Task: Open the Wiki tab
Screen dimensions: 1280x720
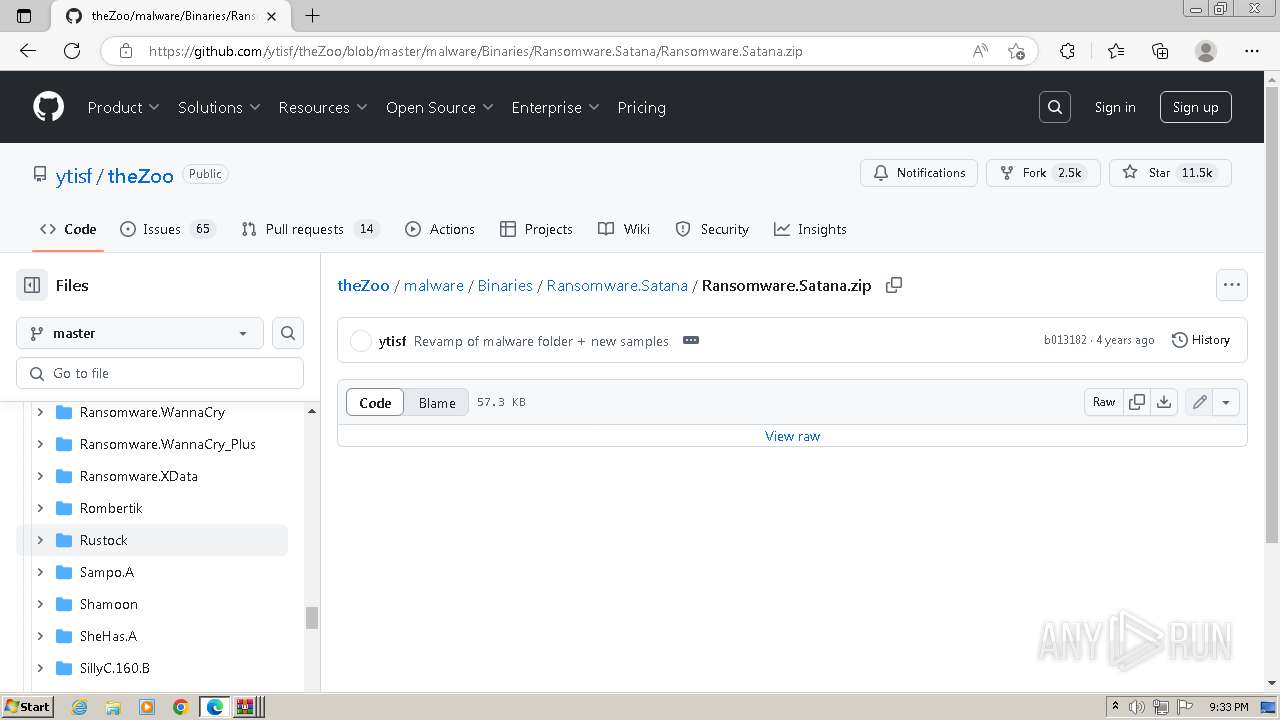Action: tap(624, 229)
